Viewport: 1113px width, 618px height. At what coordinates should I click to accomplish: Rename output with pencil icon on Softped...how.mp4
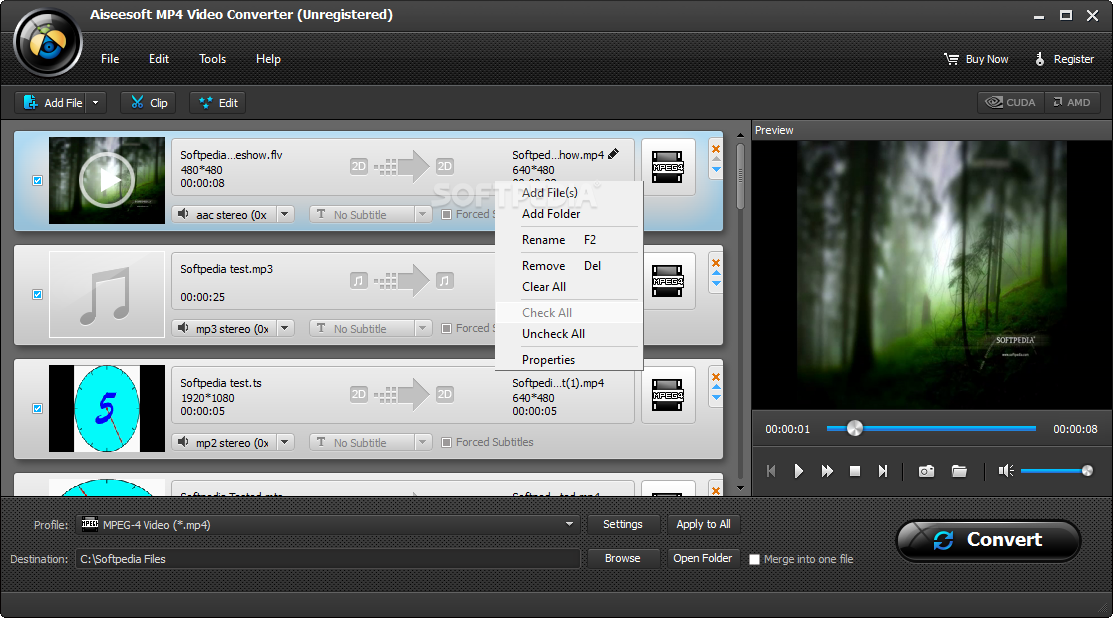(613, 154)
